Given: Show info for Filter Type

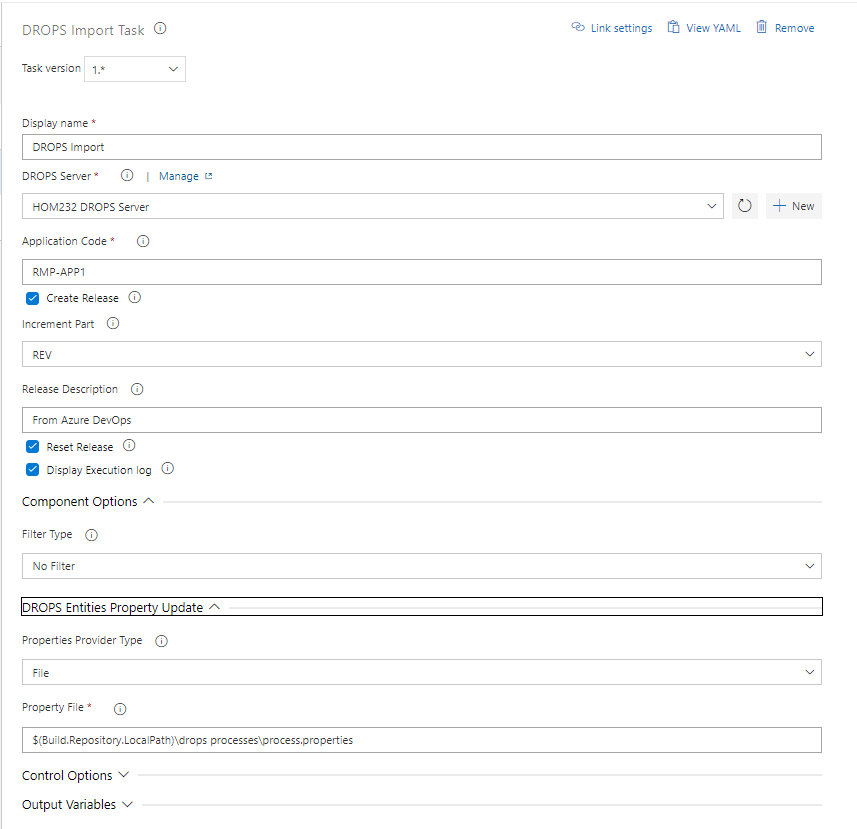Looking at the screenshot, I should tap(91, 535).
